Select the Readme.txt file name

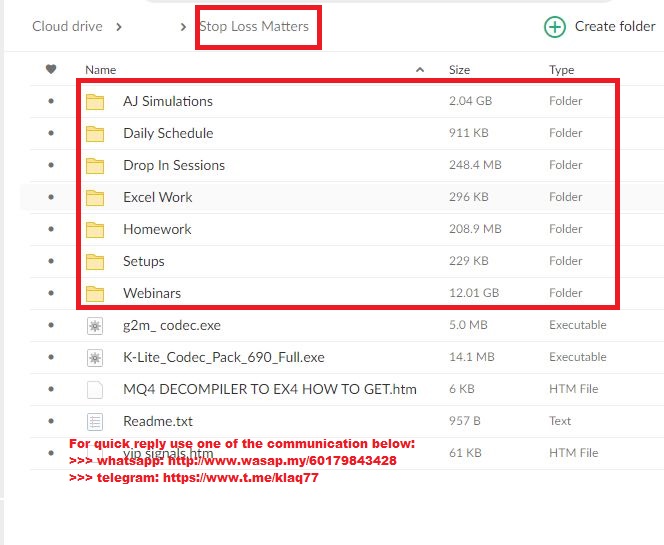(158, 421)
